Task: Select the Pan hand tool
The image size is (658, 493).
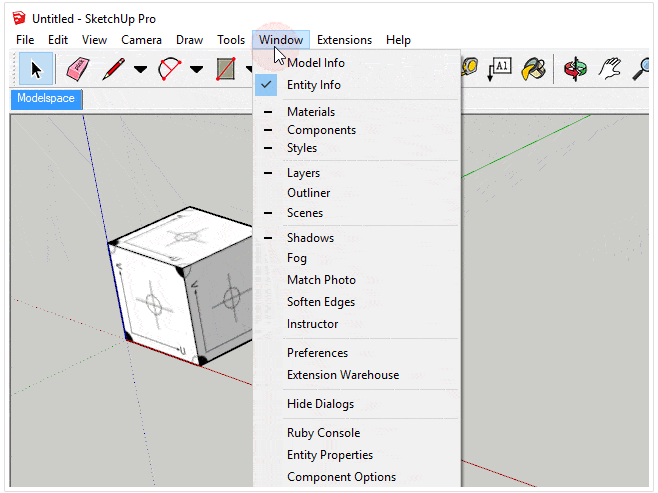Action: click(x=610, y=69)
